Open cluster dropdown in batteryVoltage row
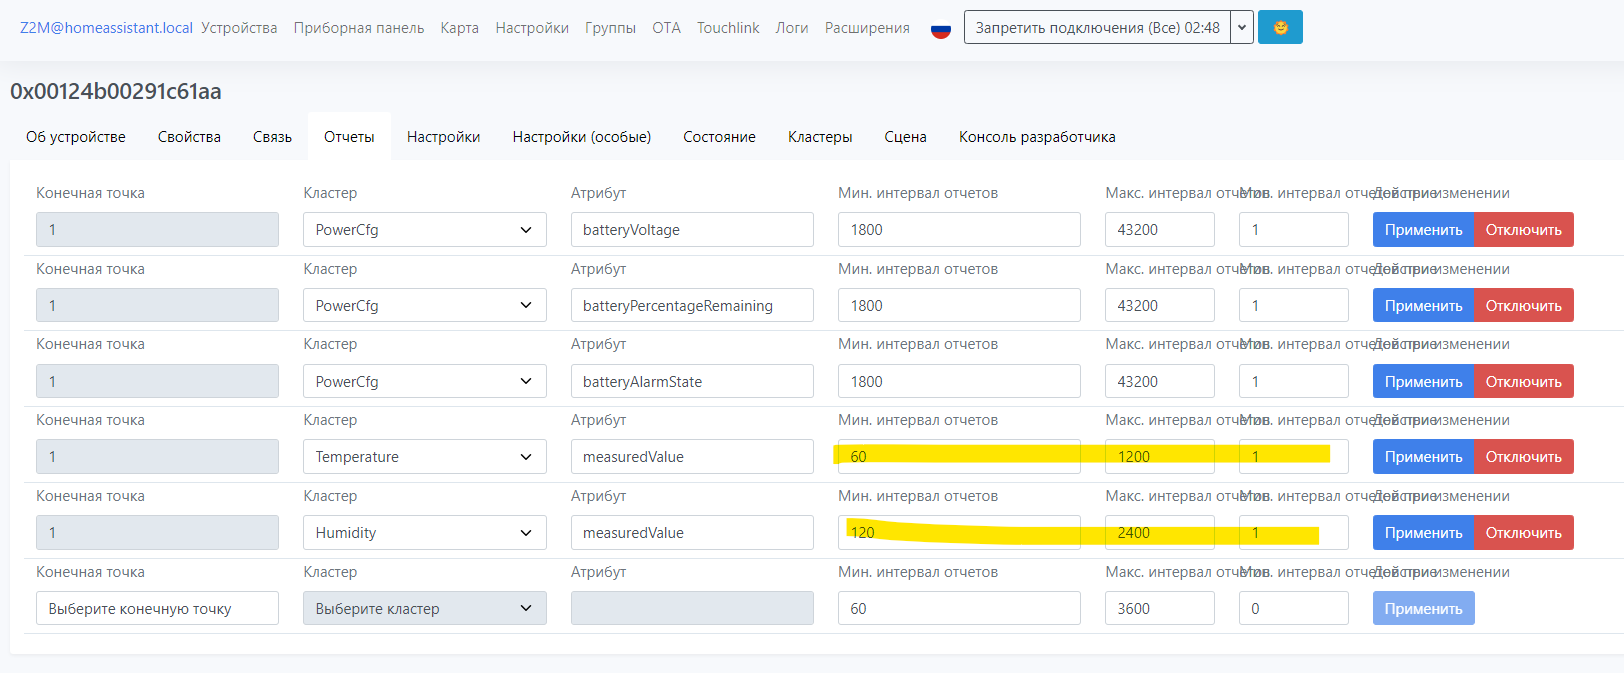This screenshot has height=673, width=1624. (x=425, y=230)
